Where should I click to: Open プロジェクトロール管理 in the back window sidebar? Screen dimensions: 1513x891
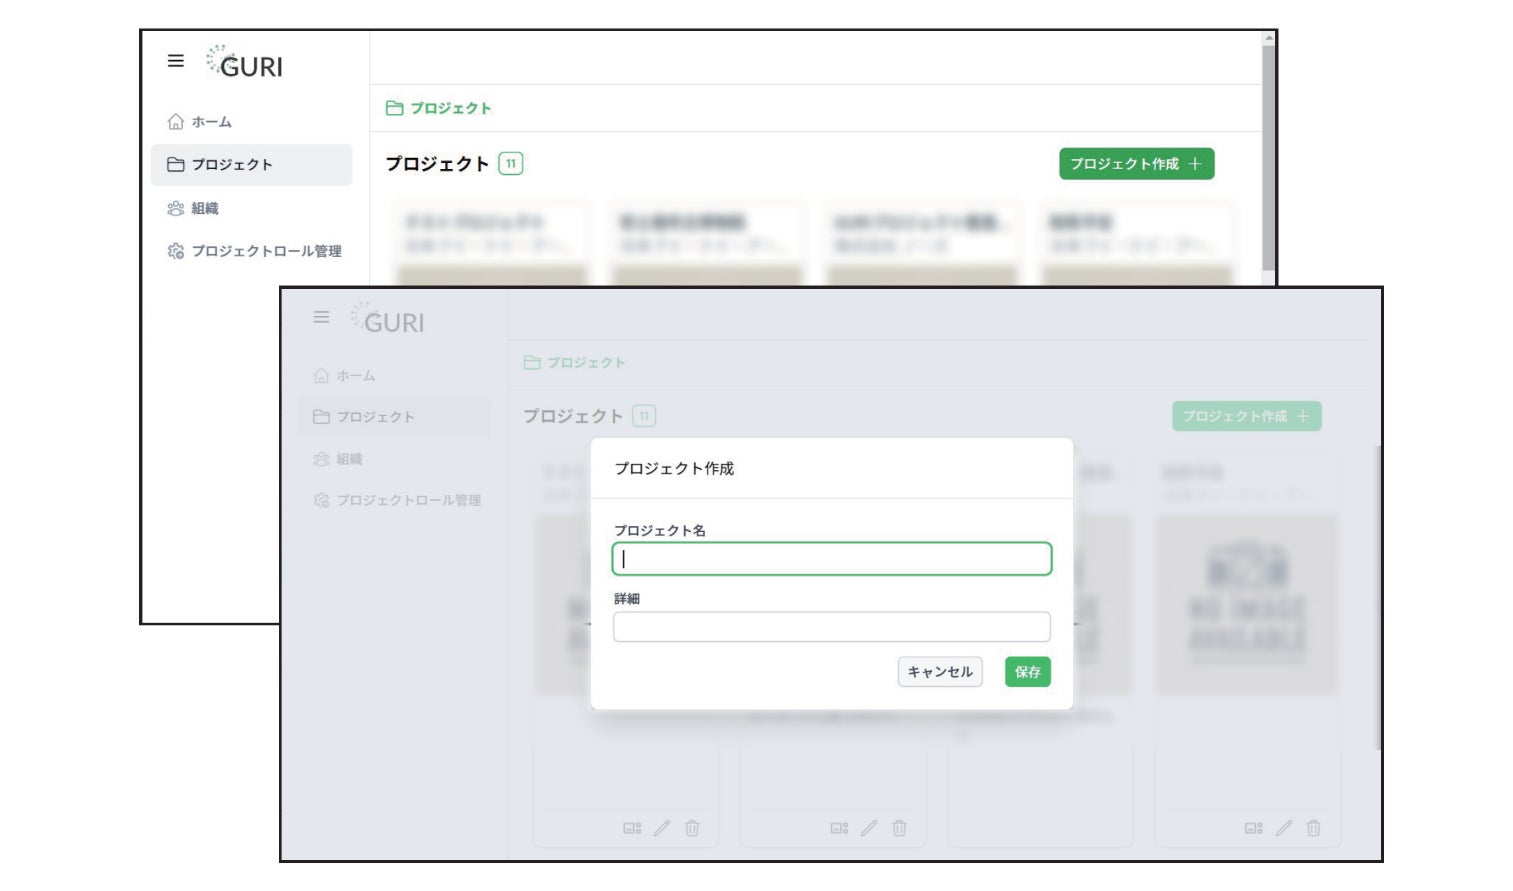click(266, 251)
